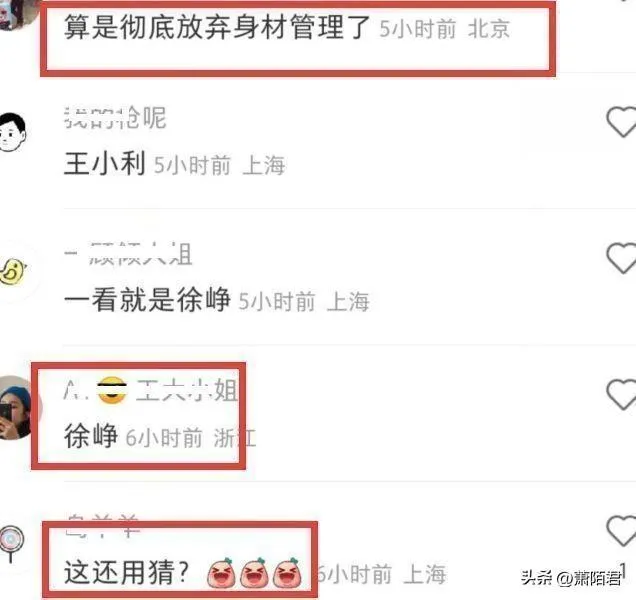Tap heart beside "一看就是徐峥" comment

point(621,258)
